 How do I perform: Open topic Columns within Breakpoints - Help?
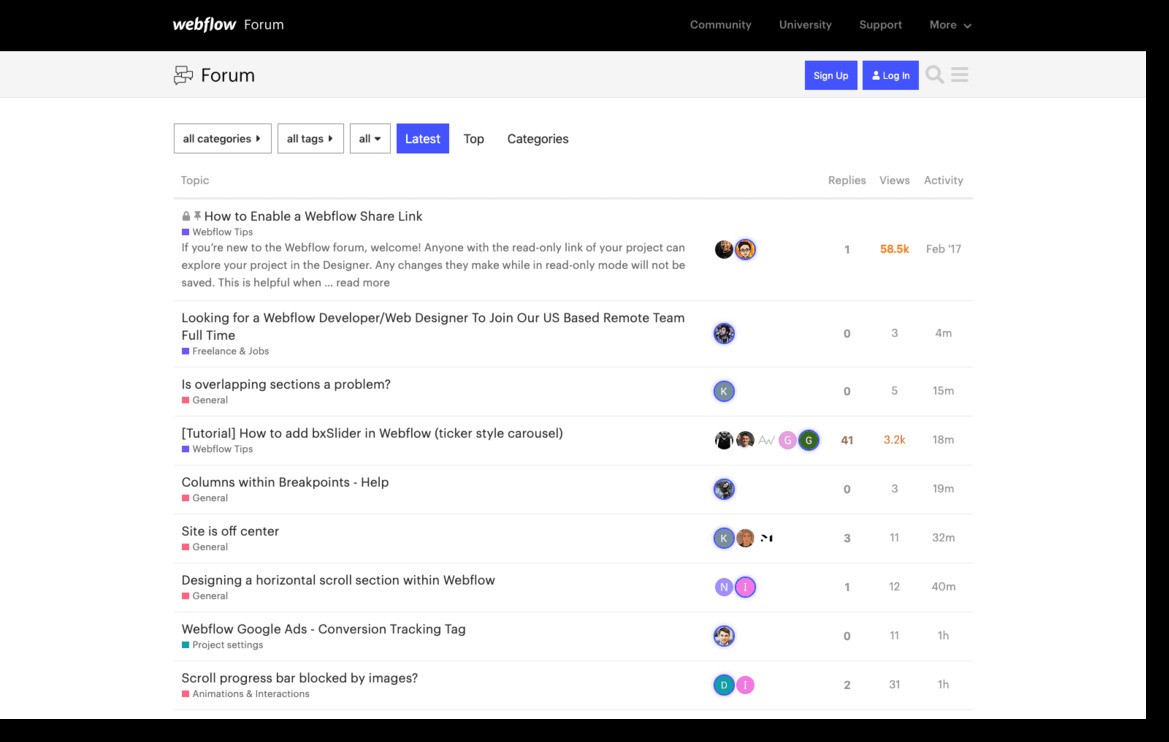point(285,482)
